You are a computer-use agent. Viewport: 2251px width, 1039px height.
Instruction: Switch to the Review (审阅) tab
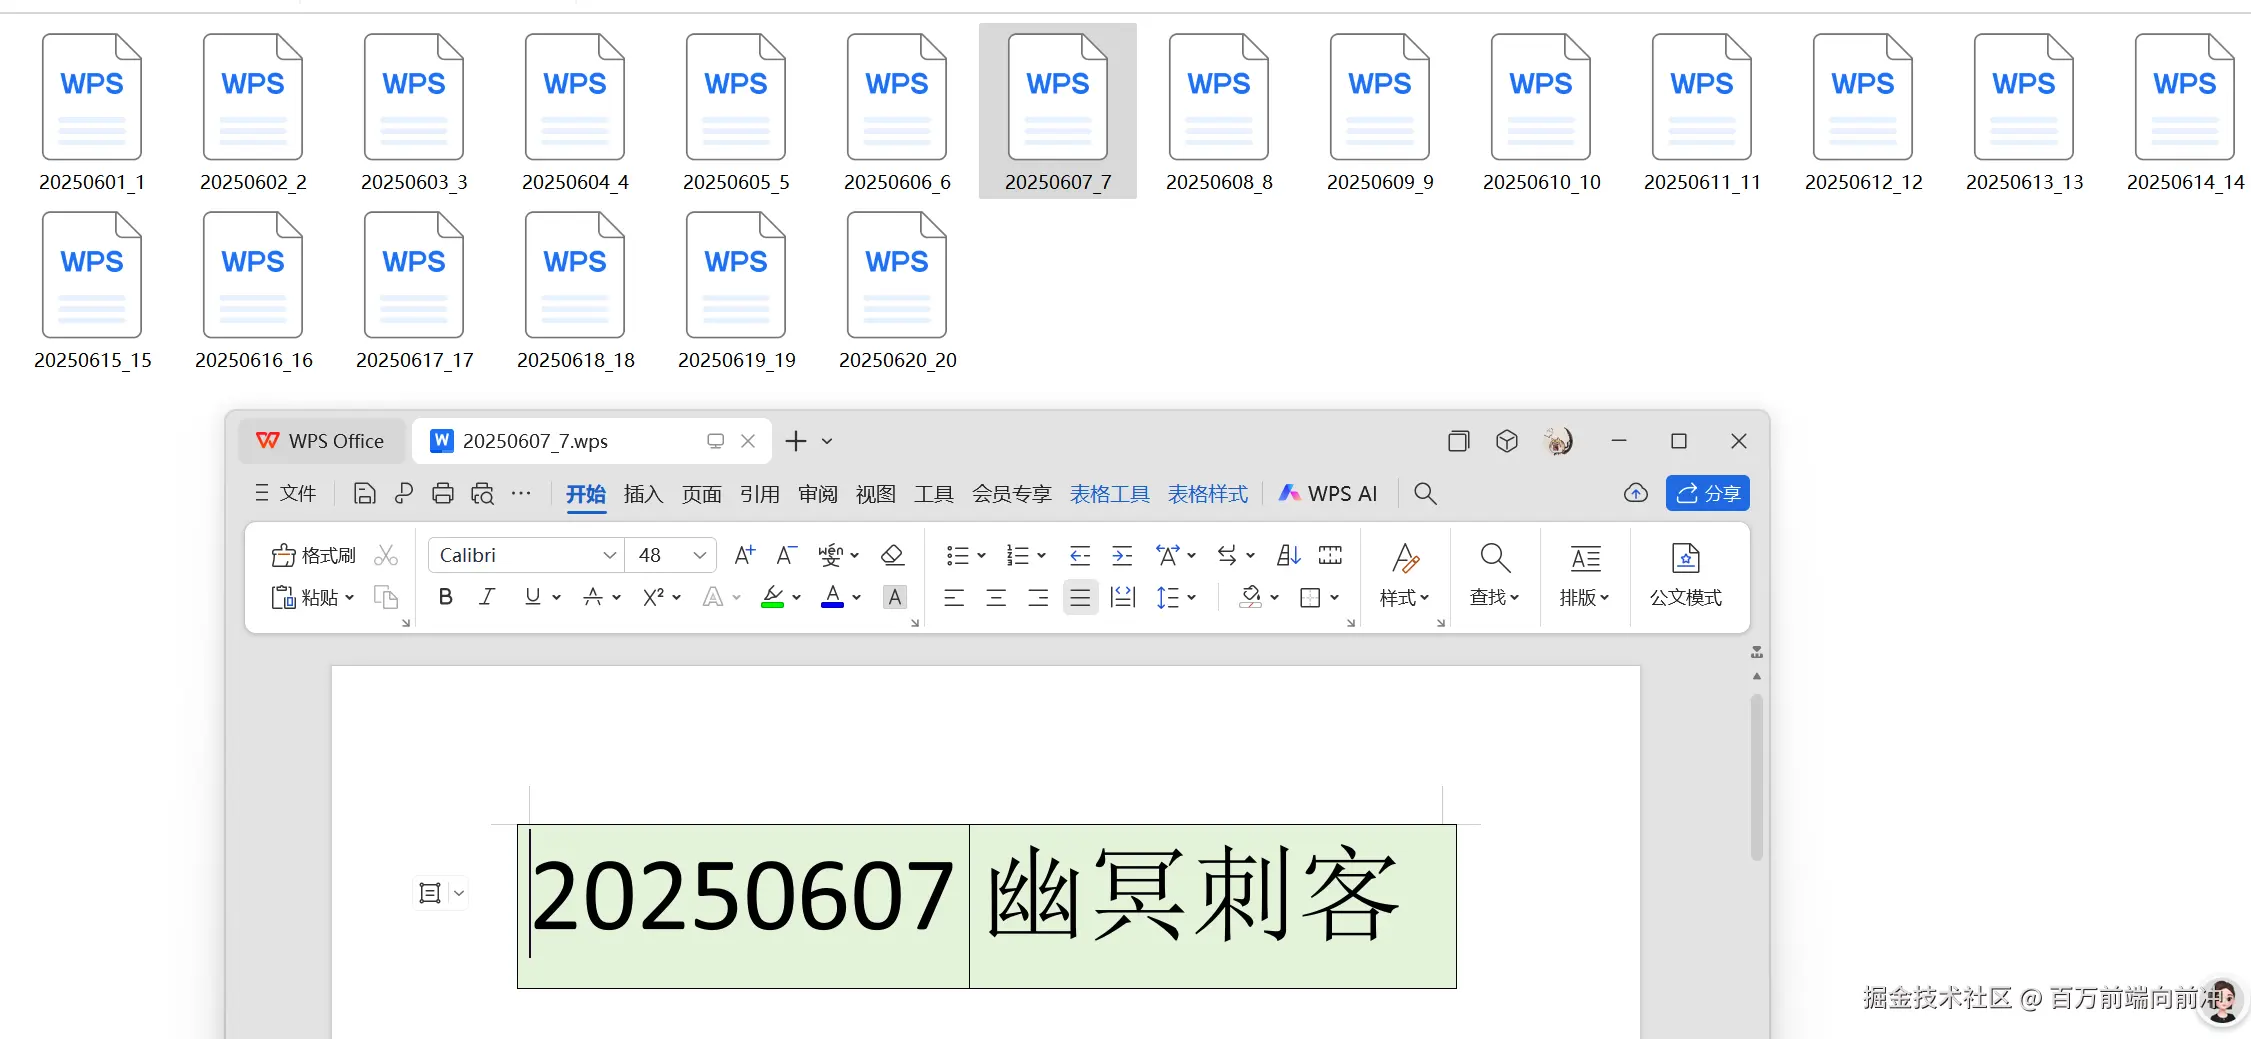pos(817,493)
